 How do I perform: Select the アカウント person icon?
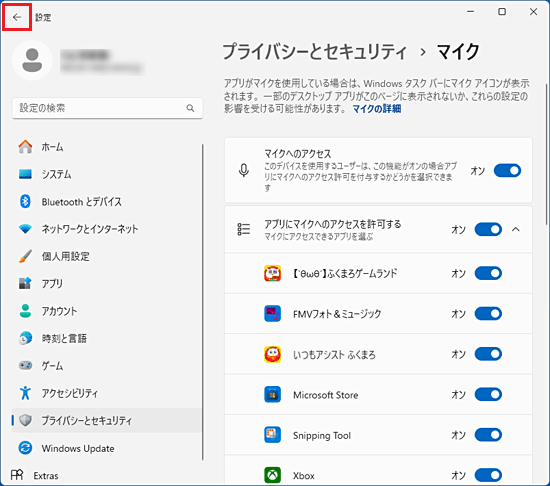point(25,311)
